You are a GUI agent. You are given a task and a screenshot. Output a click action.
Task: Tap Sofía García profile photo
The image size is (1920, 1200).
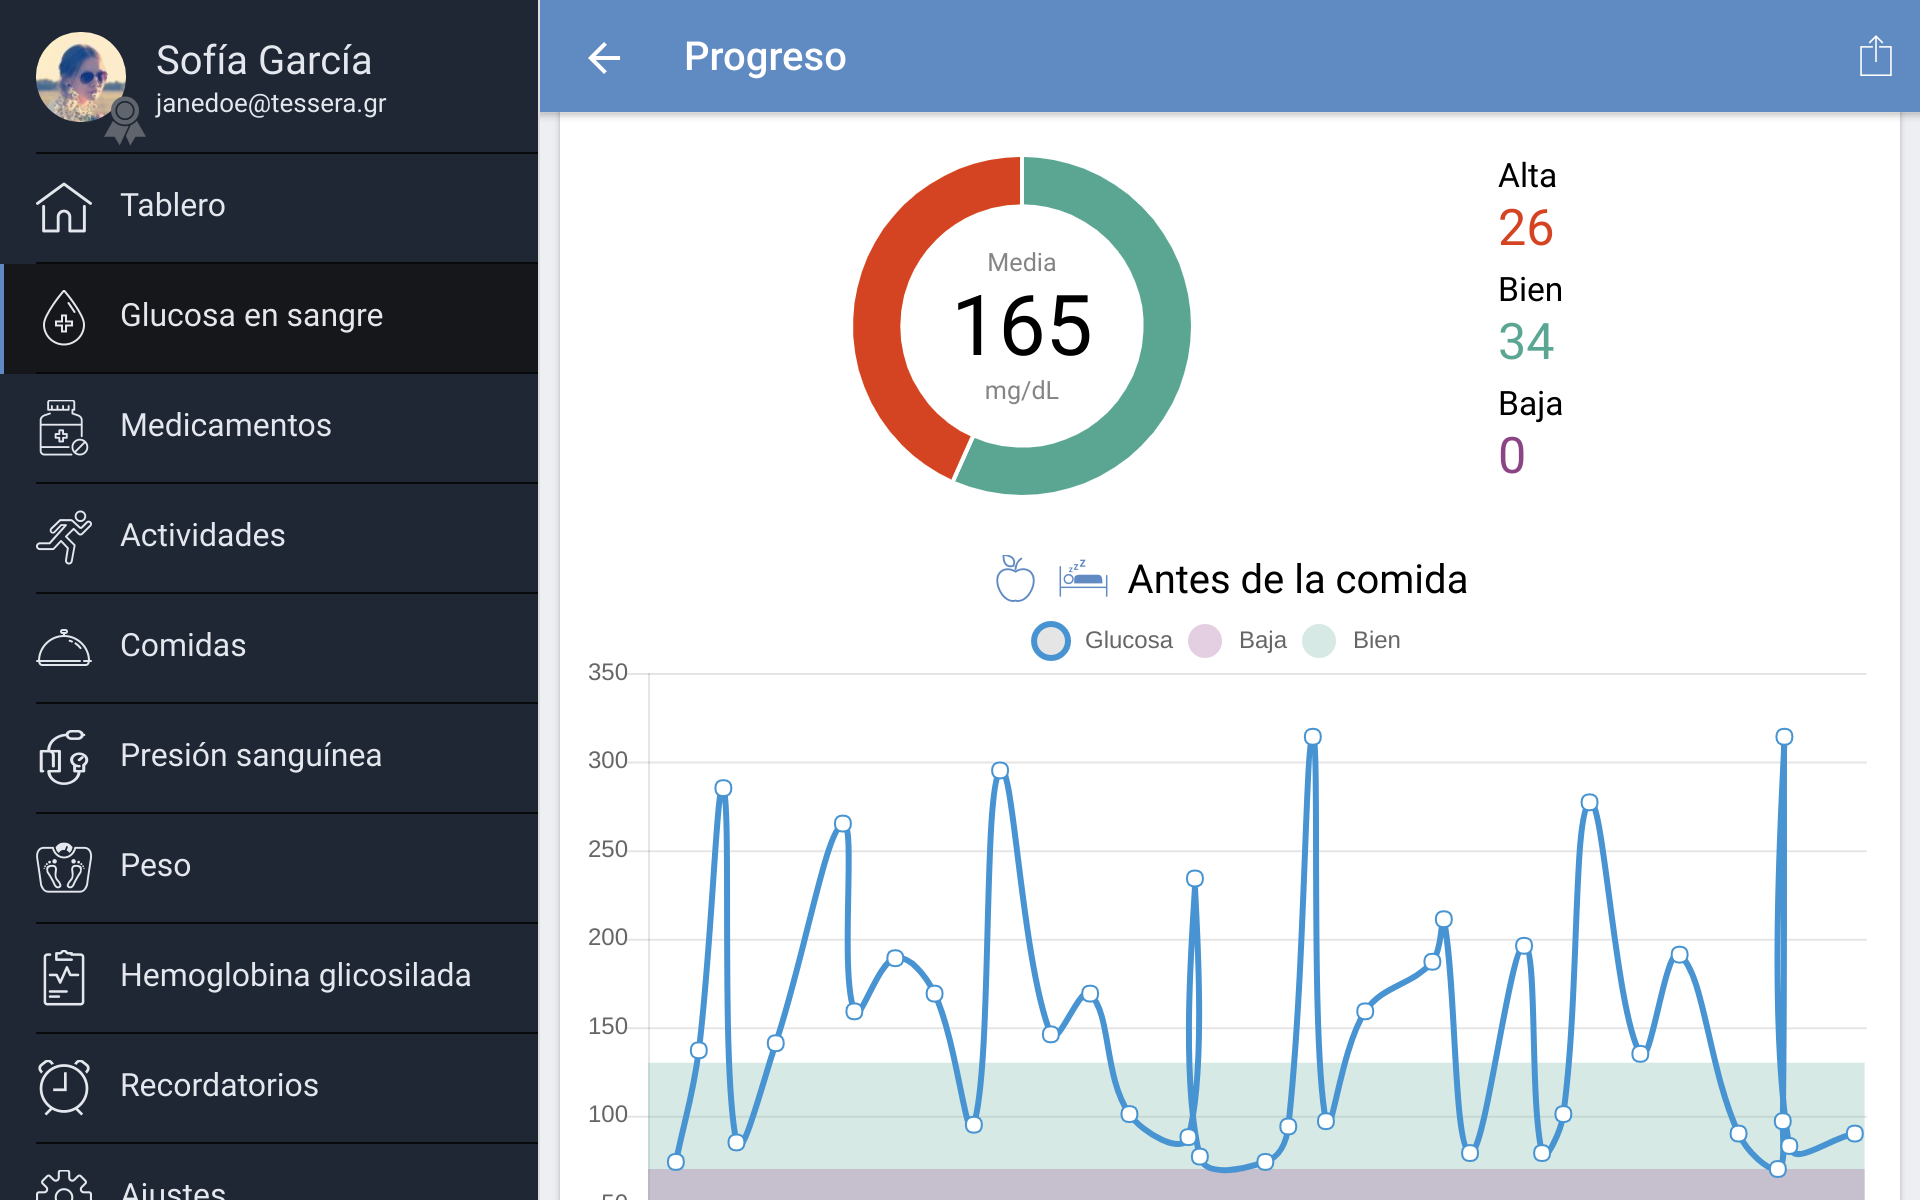[81, 77]
